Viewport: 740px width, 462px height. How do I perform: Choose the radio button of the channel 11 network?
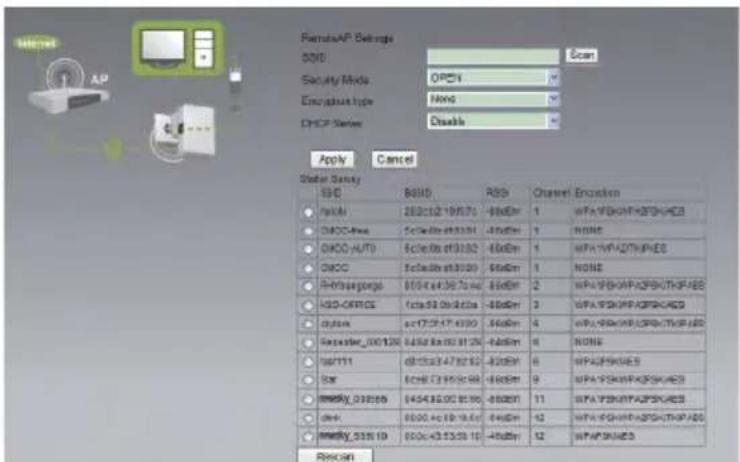pos(308,399)
